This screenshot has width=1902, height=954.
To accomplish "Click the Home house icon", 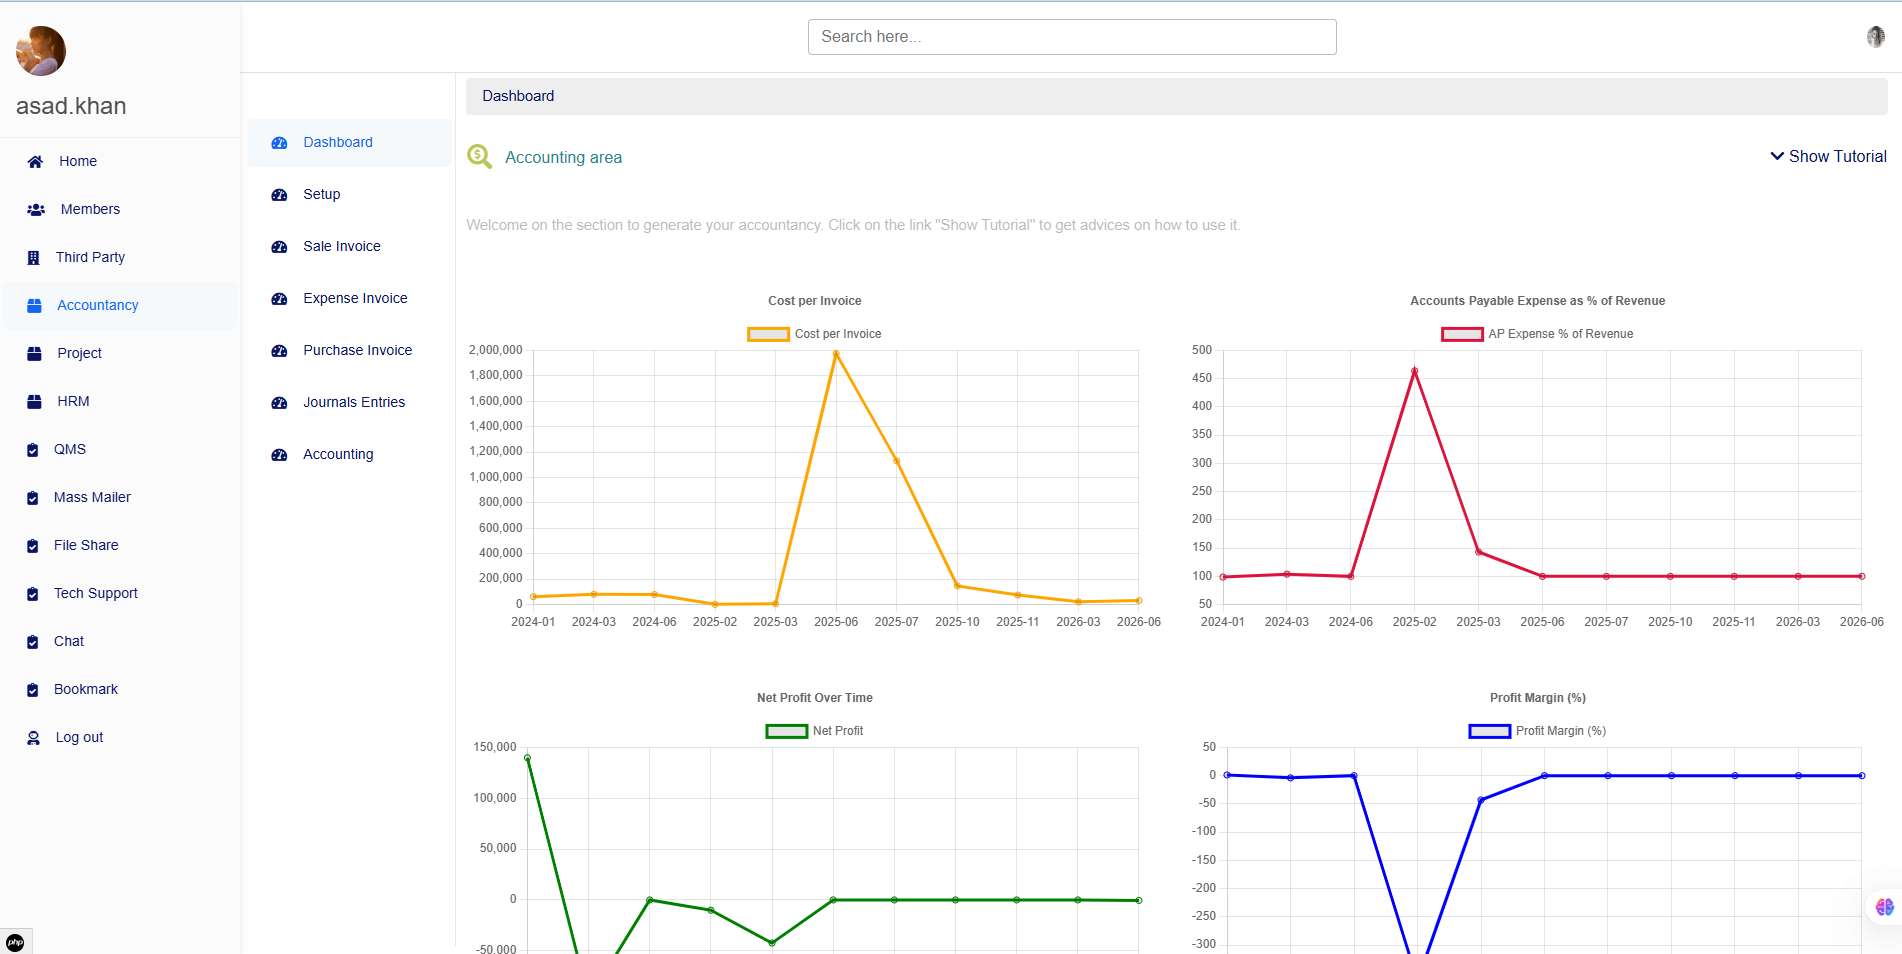I will click(35, 162).
